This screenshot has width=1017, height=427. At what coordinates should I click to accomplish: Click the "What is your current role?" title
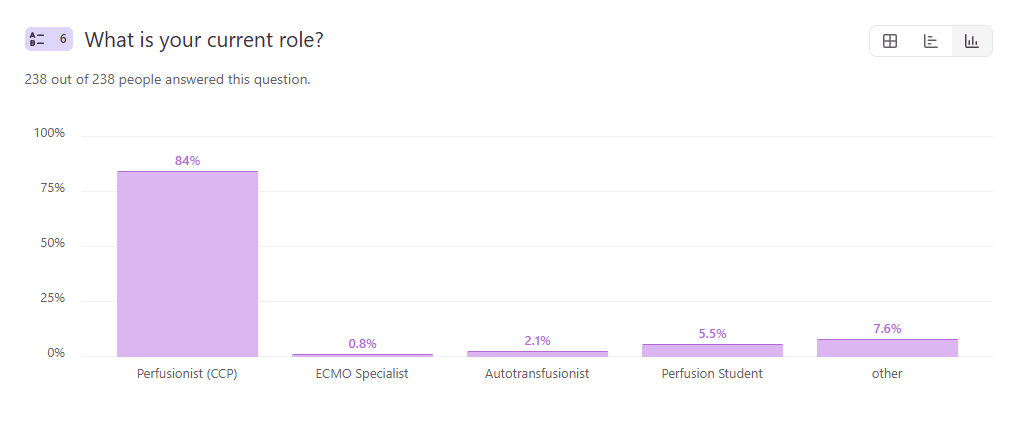(203, 40)
